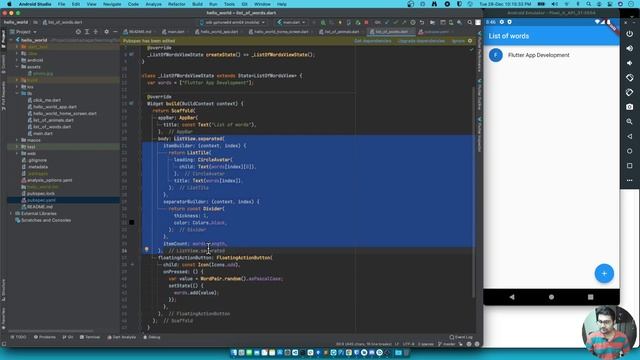
Task: Open the Terminal tool window
Action: point(90,337)
